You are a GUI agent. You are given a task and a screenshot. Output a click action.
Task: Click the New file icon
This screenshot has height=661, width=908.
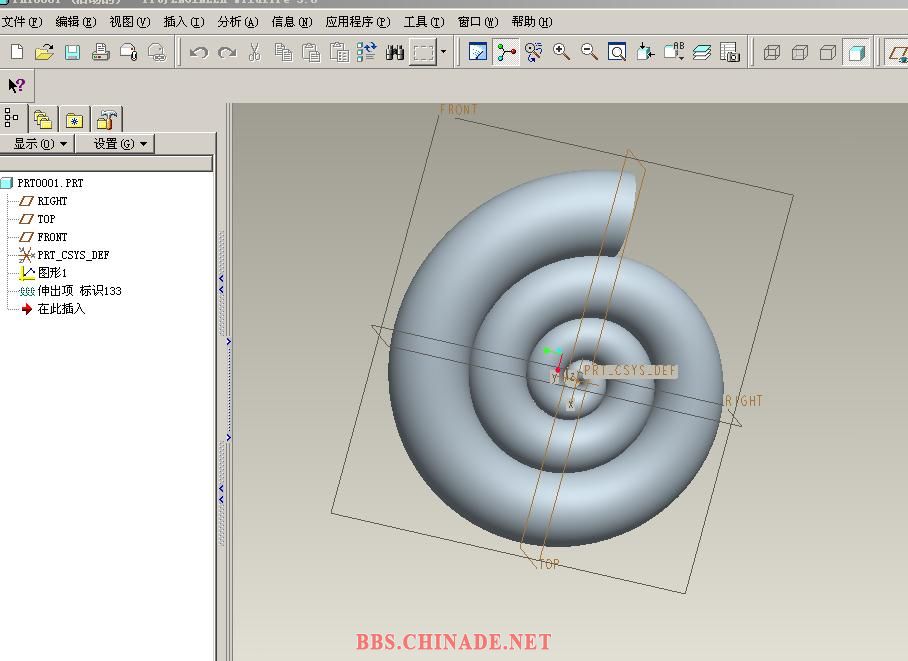[x=16, y=52]
